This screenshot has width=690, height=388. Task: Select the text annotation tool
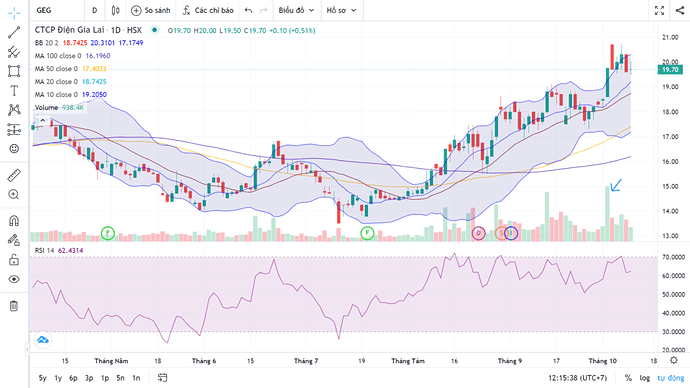14,91
